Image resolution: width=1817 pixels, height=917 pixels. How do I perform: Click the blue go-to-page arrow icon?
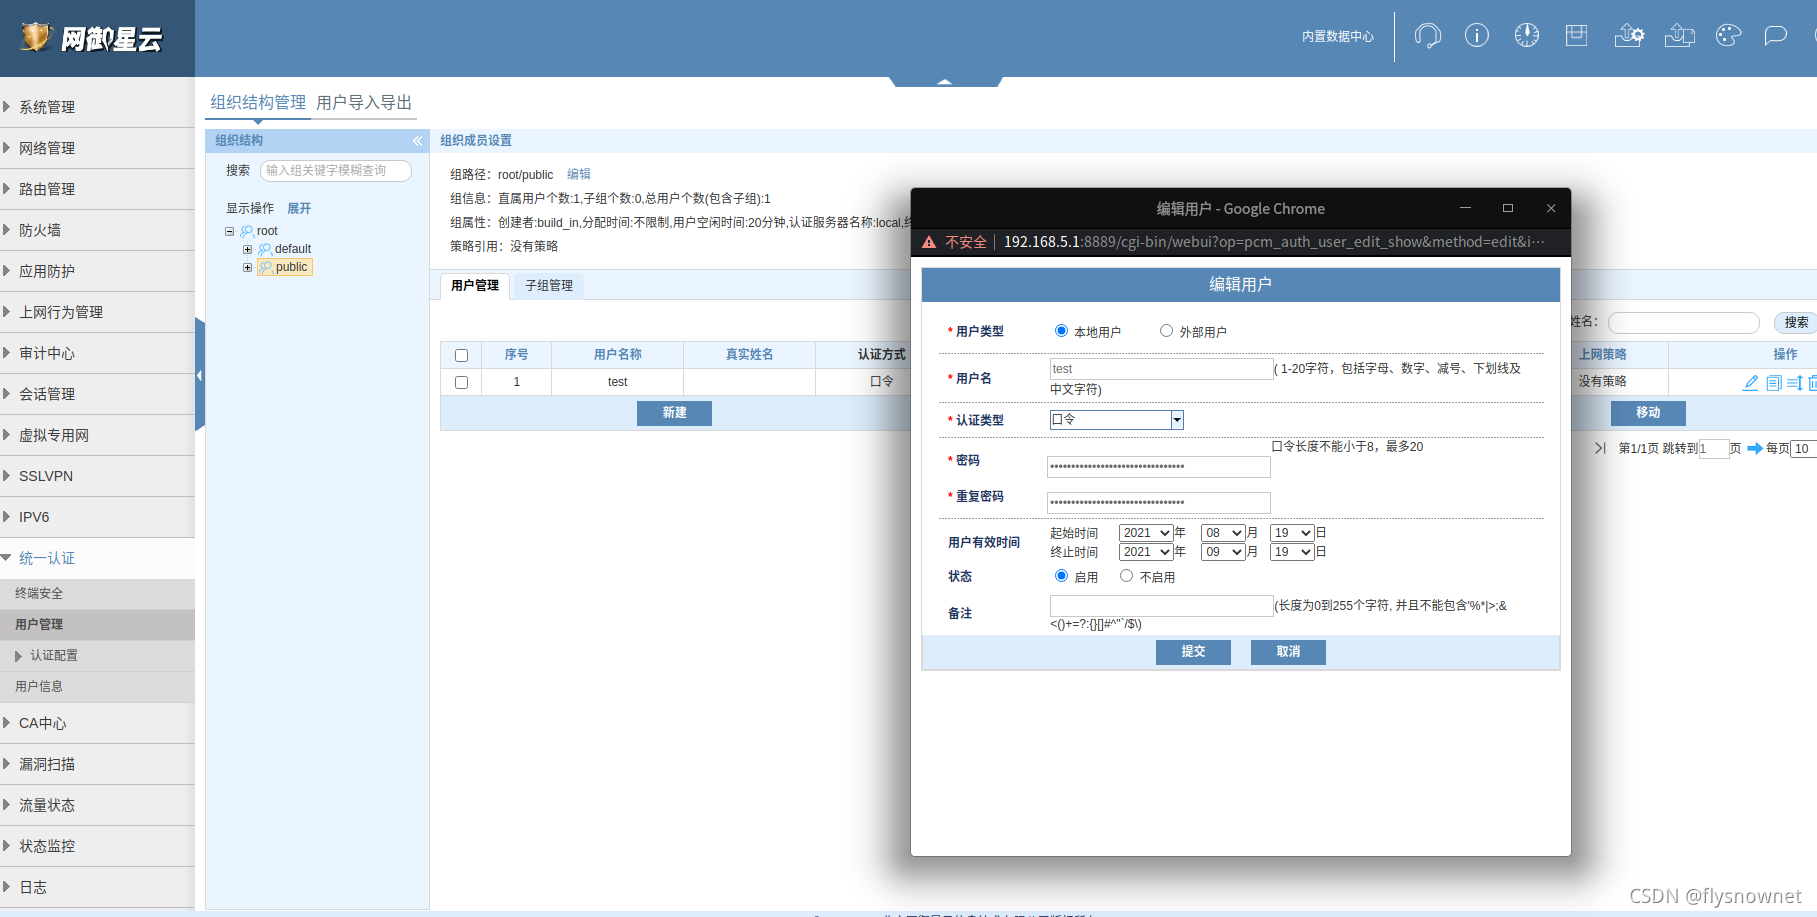1755,449
